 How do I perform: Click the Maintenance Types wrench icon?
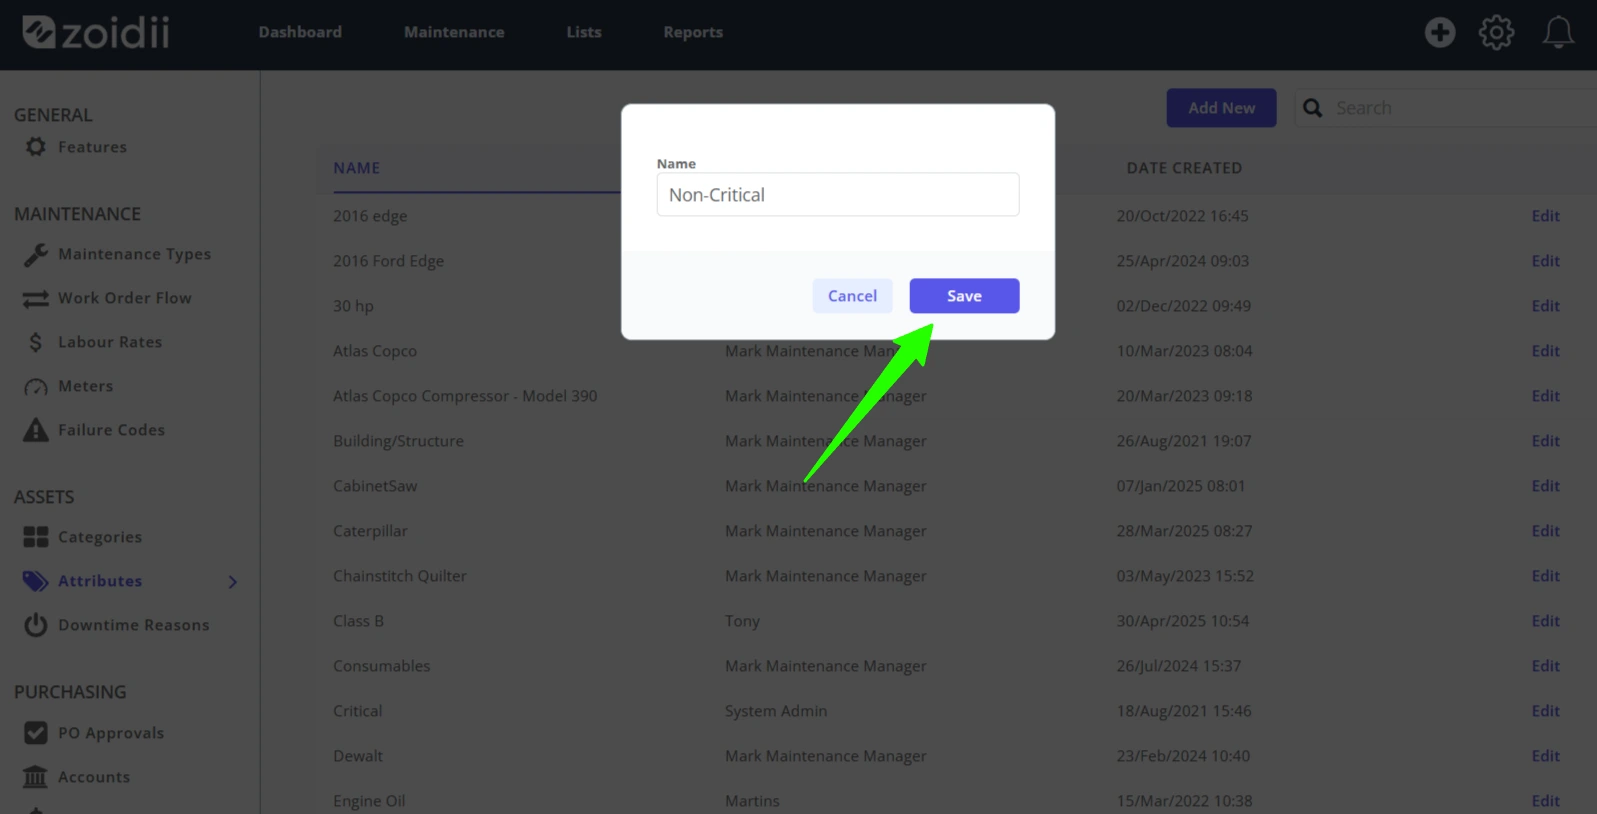[x=36, y=255]
